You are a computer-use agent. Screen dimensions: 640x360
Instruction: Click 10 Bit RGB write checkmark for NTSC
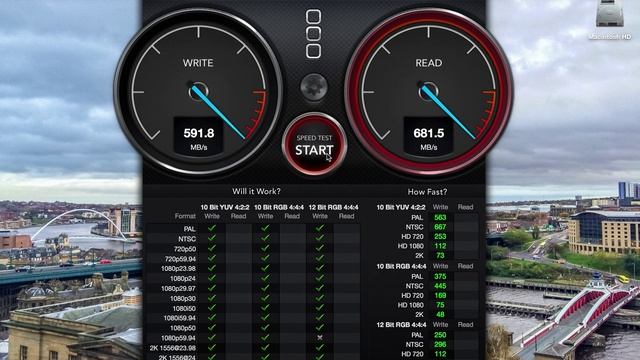tap(265, 238)
